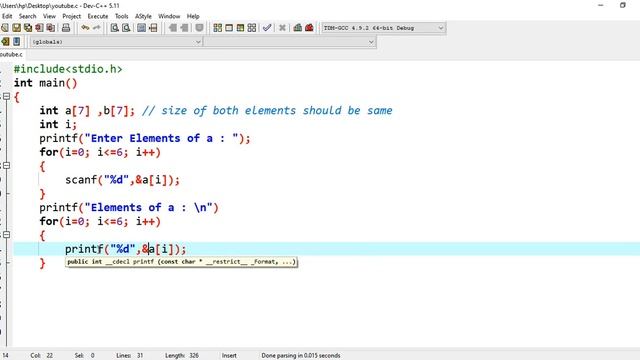Collapse the first for-loop fold marker
640x360 pixels.
coord(7,166)
